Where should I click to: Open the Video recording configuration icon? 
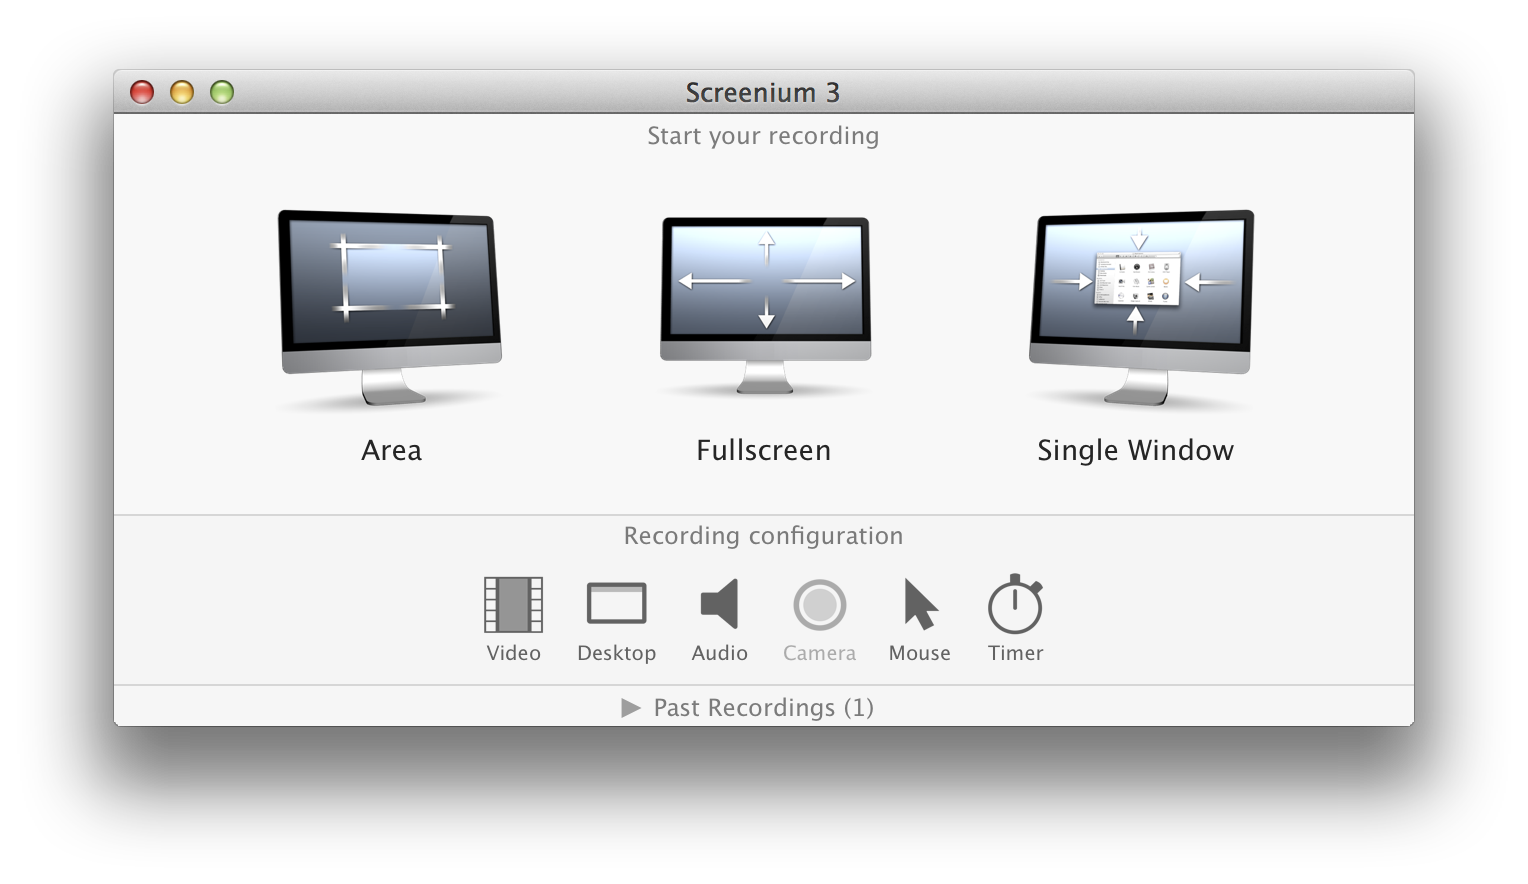click(x=513, y=605)
